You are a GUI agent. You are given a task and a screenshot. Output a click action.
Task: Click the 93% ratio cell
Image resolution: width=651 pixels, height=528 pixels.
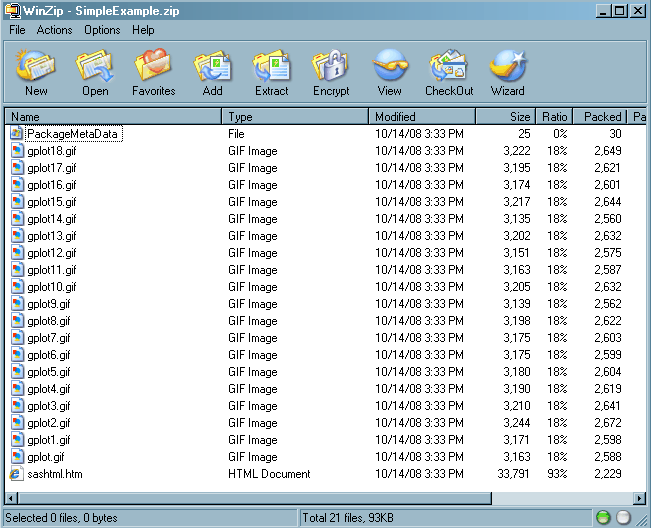[x=557, y=474]
